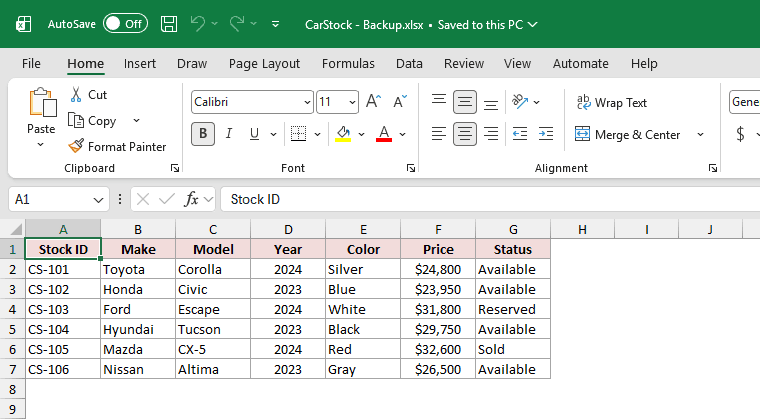Open the File menu tab
Image resolution: width=760 pixels, height=419 pixels.
[x=32, y=64]
